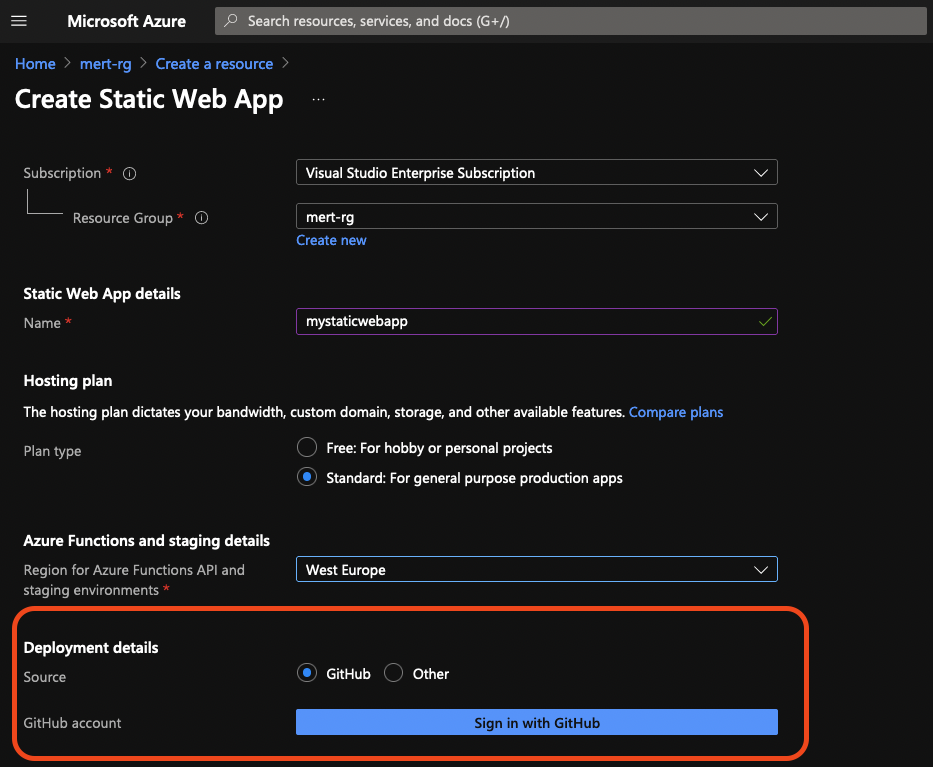This screenshot has width=933, height=767.
Task: Click the Microsoft Azure portal title
Action: tap(126, 21)
